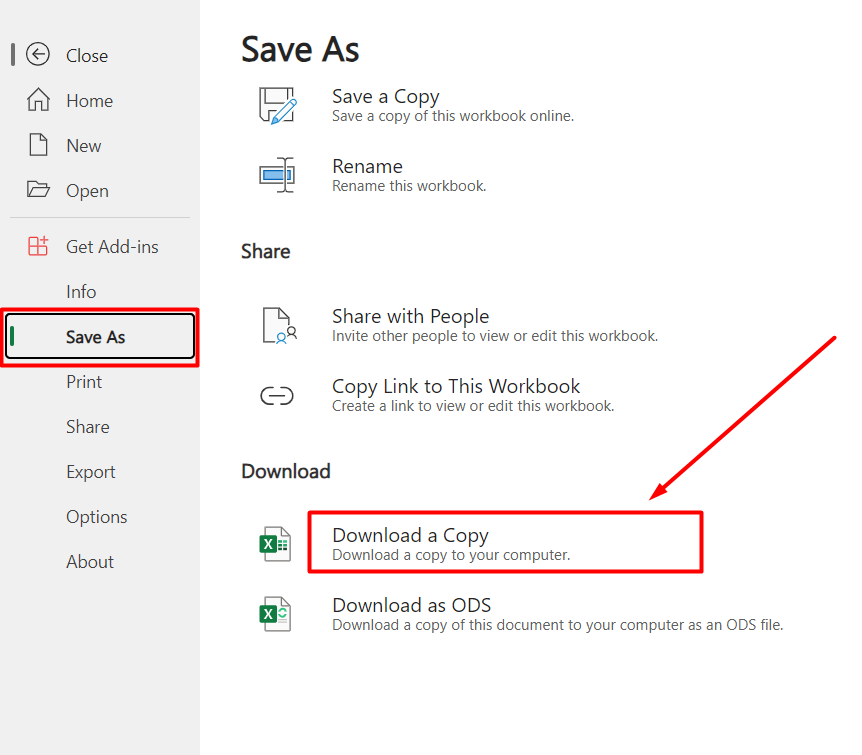Click 'Save a copy of this workbook online.'
The width and height of the screenshot is (862, 755).
point(453,116)
